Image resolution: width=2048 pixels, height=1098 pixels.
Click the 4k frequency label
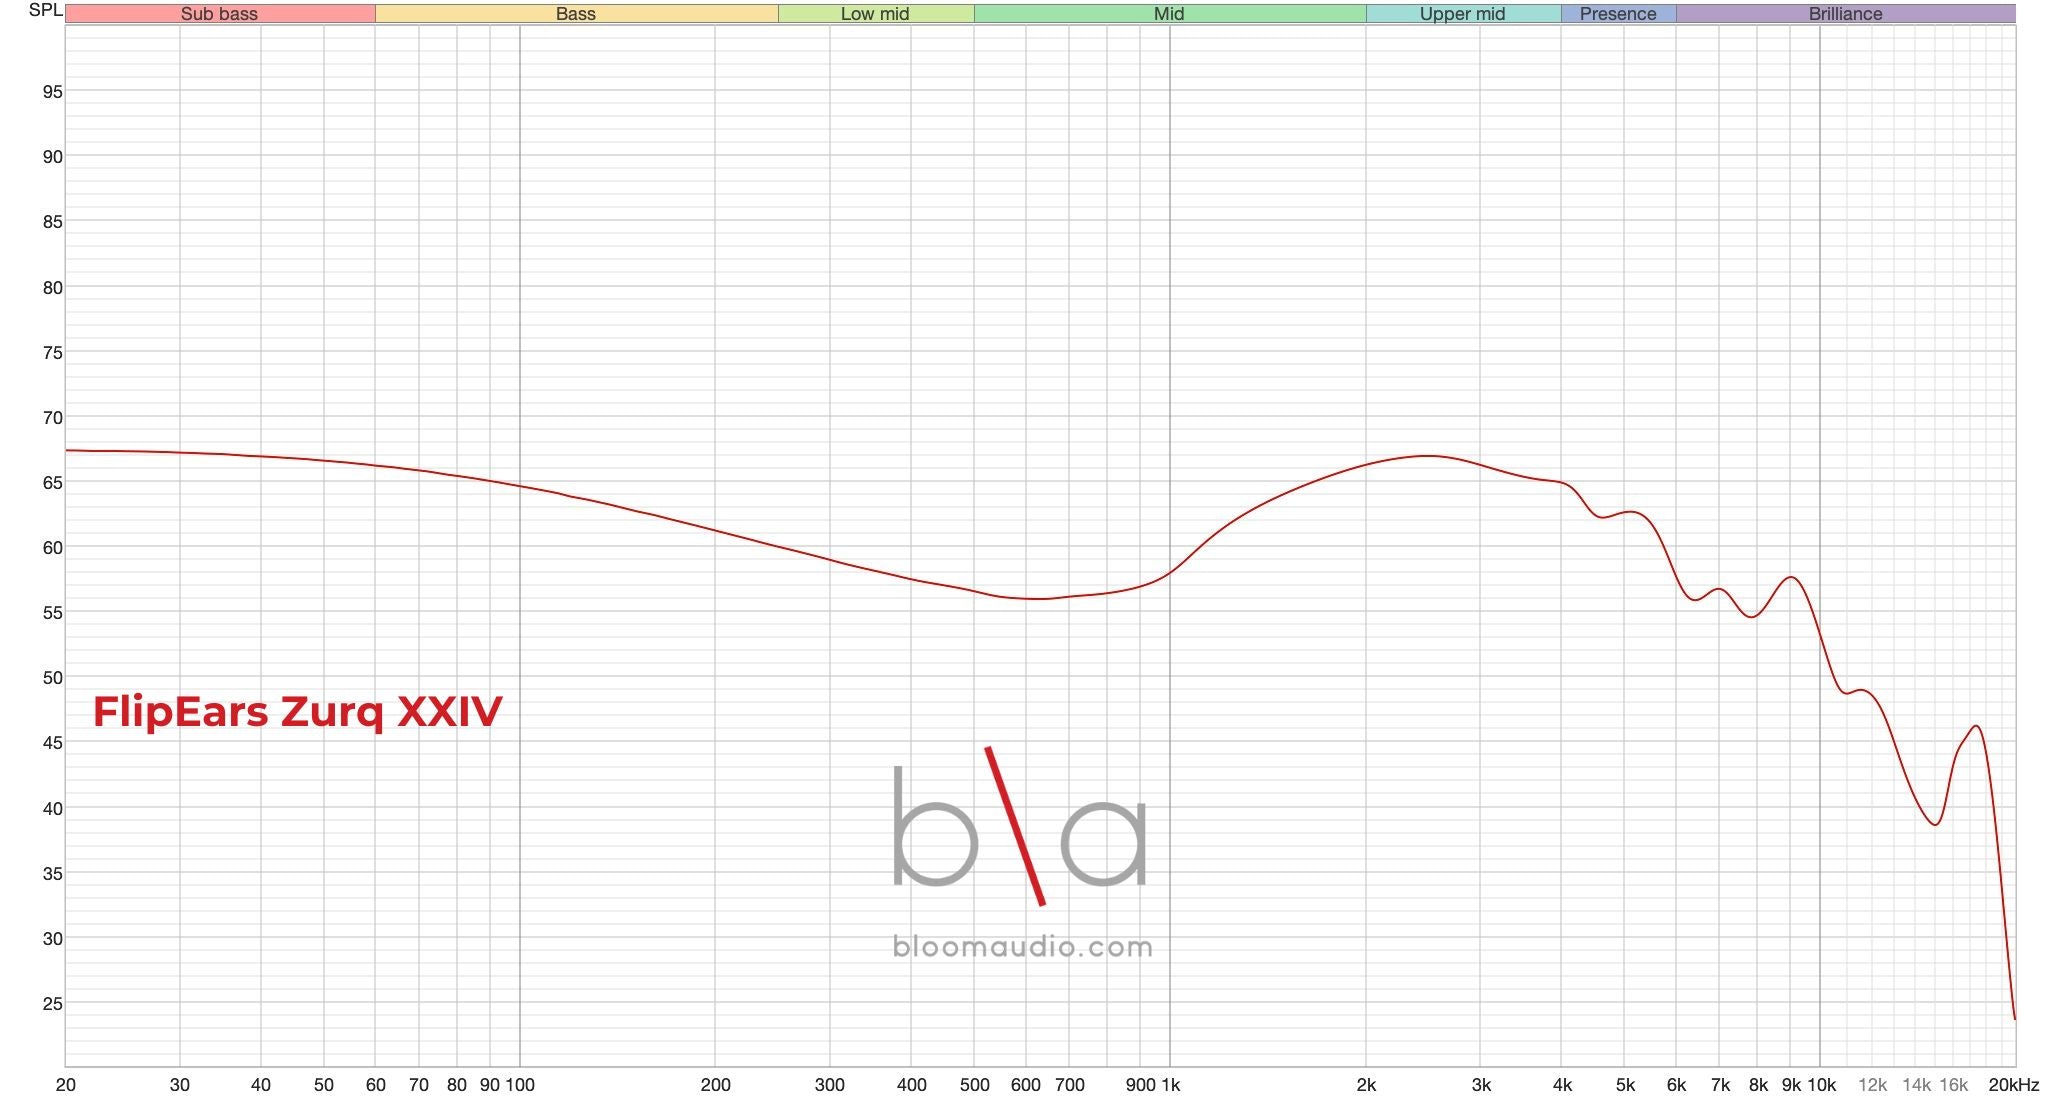[x=1563, y=1084]
